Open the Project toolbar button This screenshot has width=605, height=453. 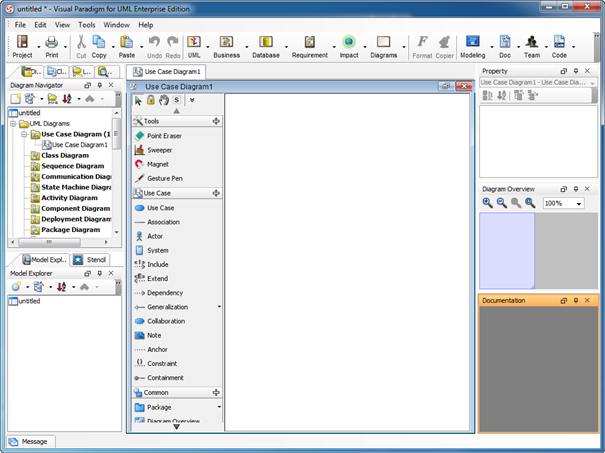click(22, 47)
